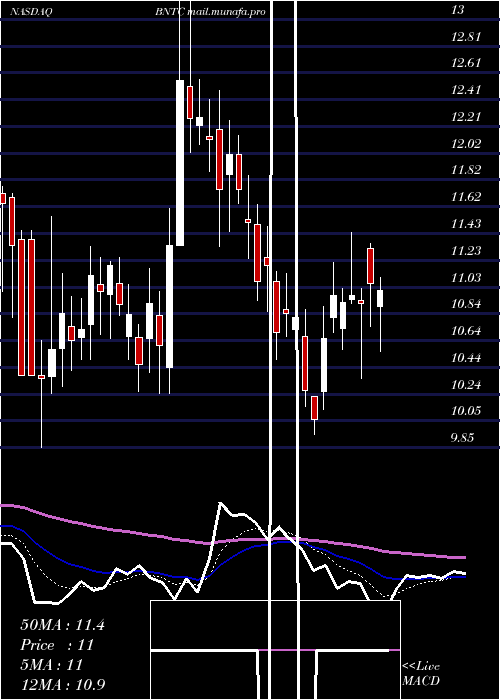
Task: Click the 10.44 price axis label
Action: pyautogui.click(x=466, y=358)
